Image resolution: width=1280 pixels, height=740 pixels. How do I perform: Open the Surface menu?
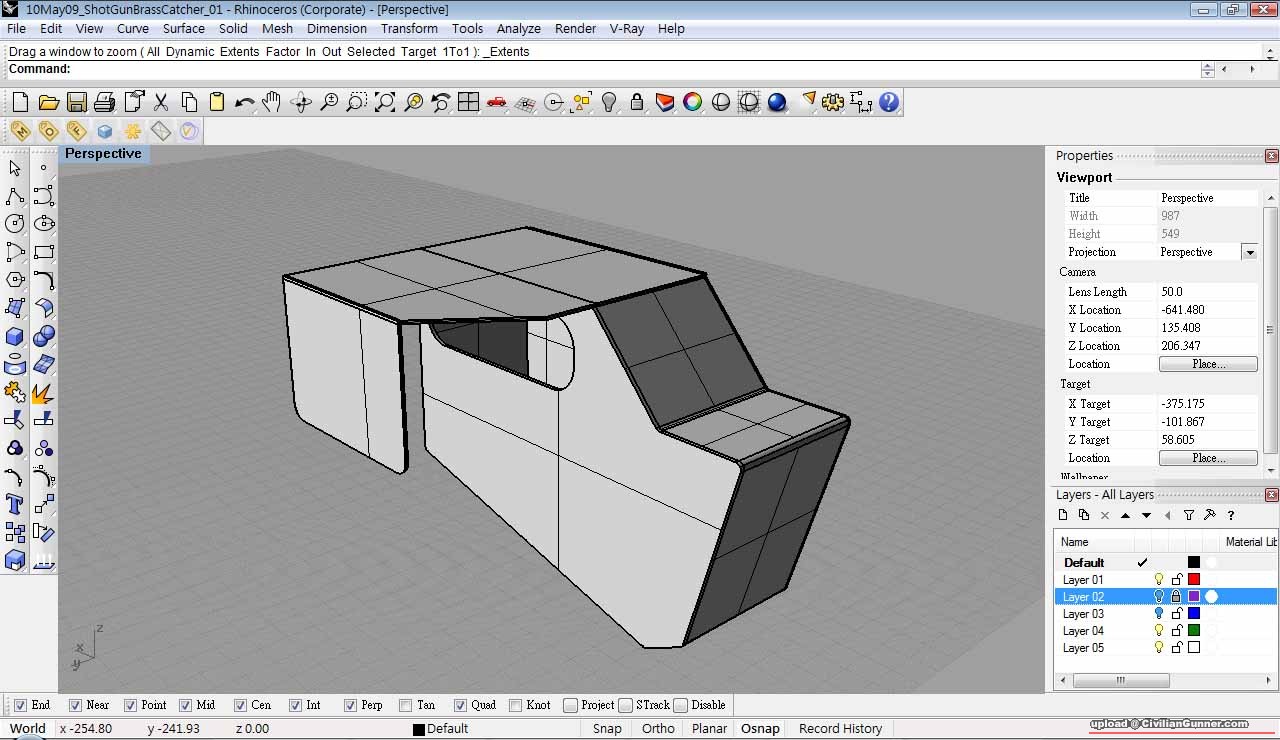(183, 28)
